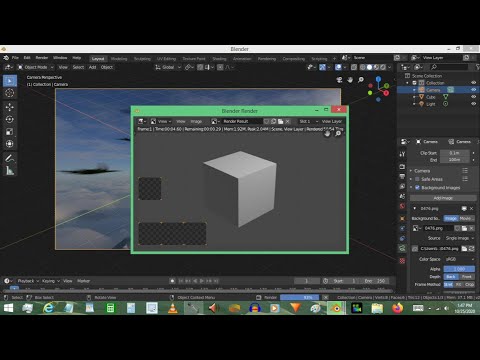Open the World properties tab
This screenshot has height=360, width=480.
(x=402, y=206)
